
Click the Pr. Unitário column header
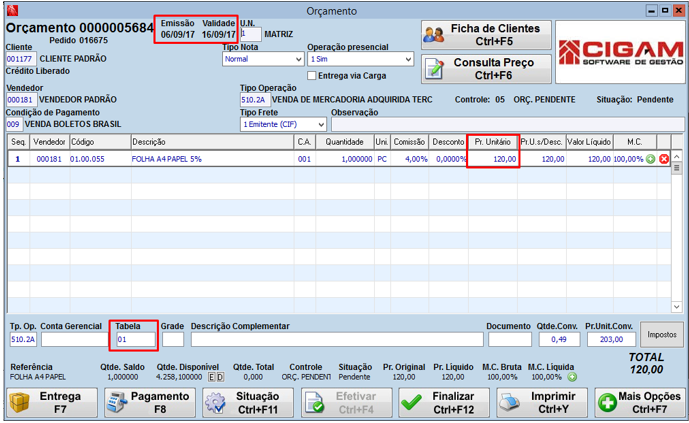[x=493, y=142]
